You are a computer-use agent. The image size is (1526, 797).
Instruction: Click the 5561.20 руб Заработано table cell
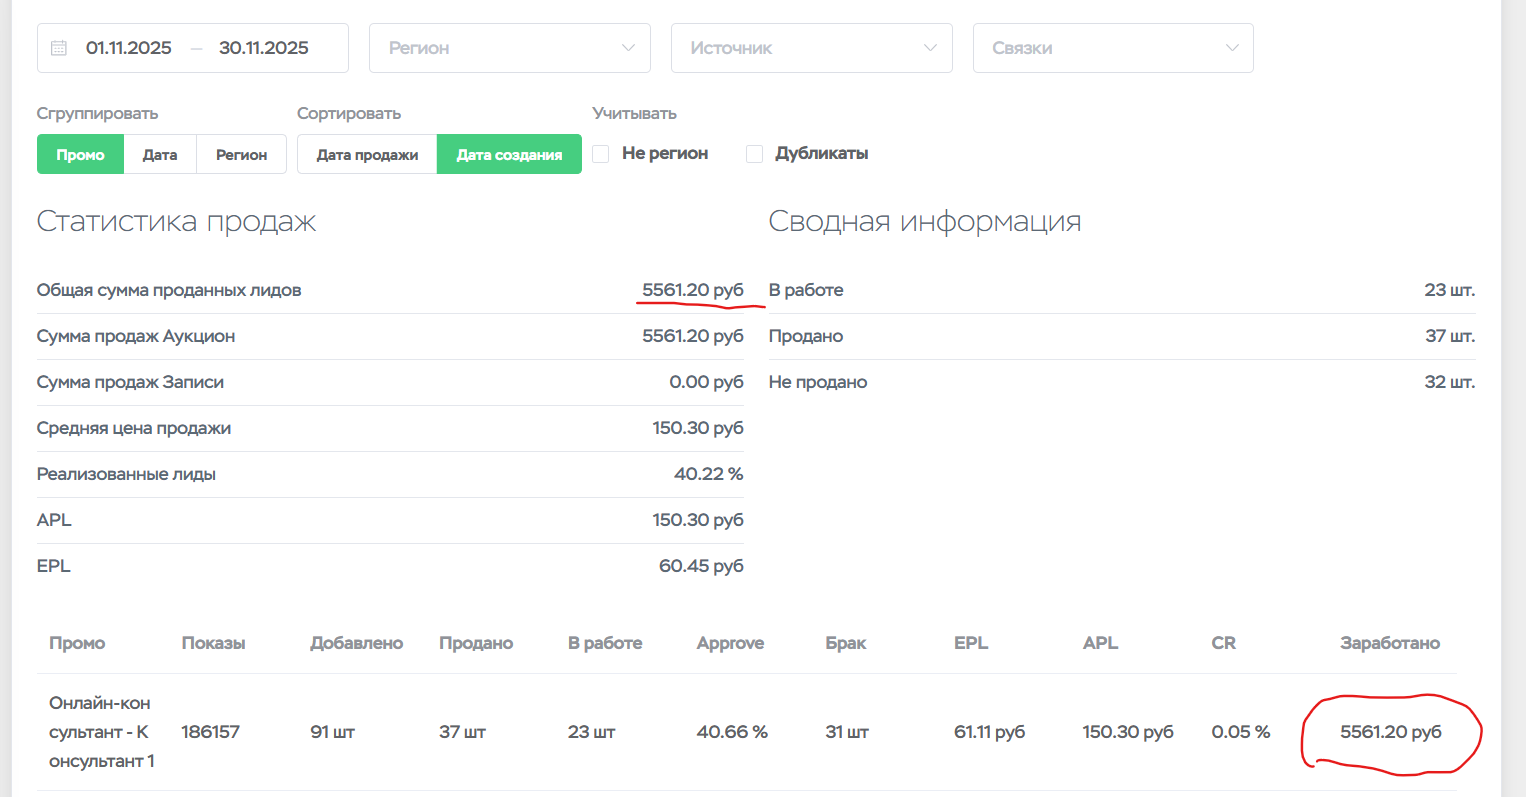tap(1391, 732)
